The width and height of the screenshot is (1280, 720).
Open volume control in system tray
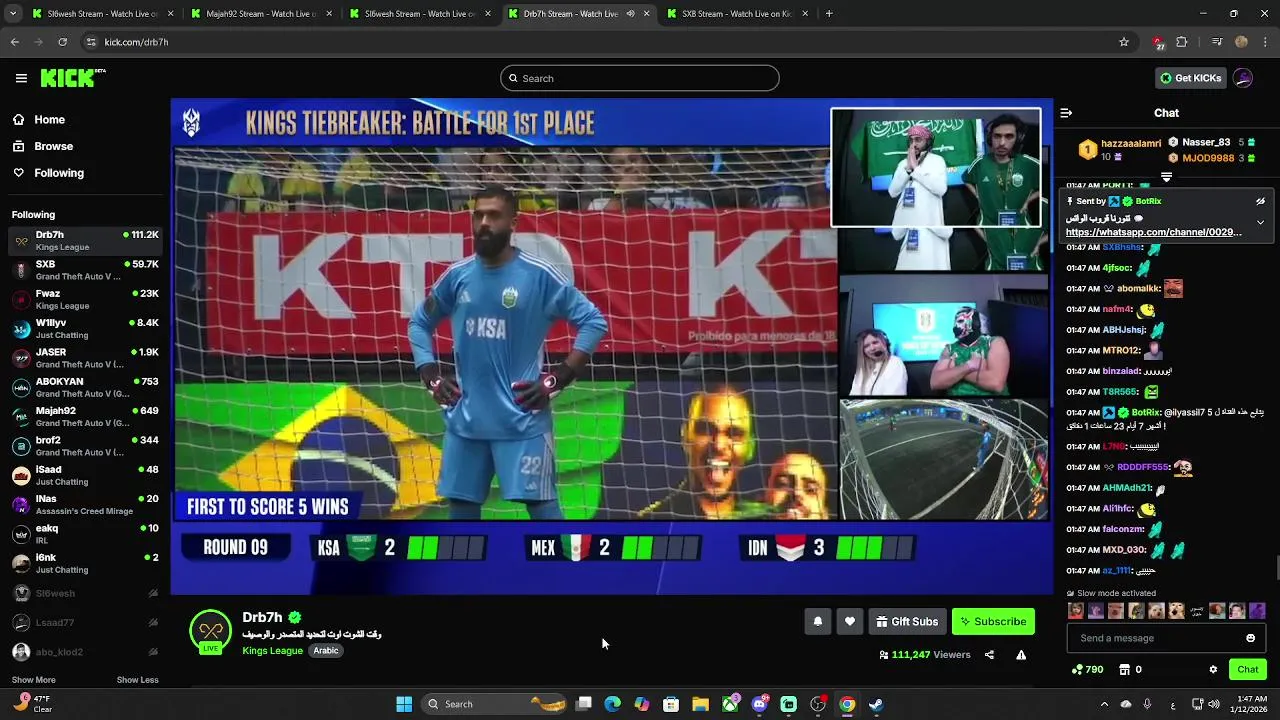(x=1214, y=704)
